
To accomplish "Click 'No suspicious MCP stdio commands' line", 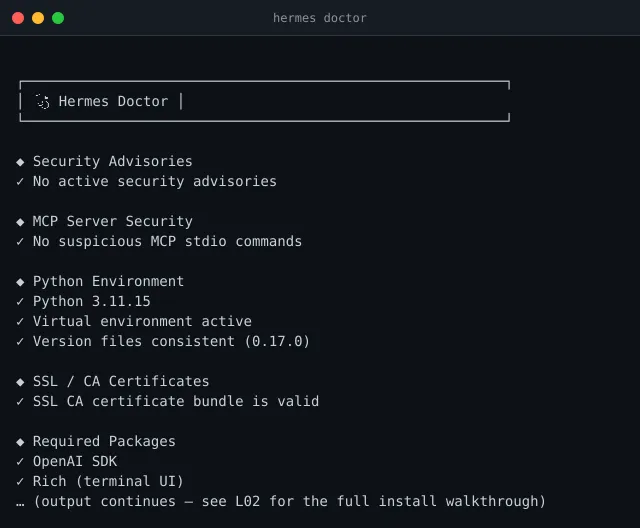I will coord(167,242).
